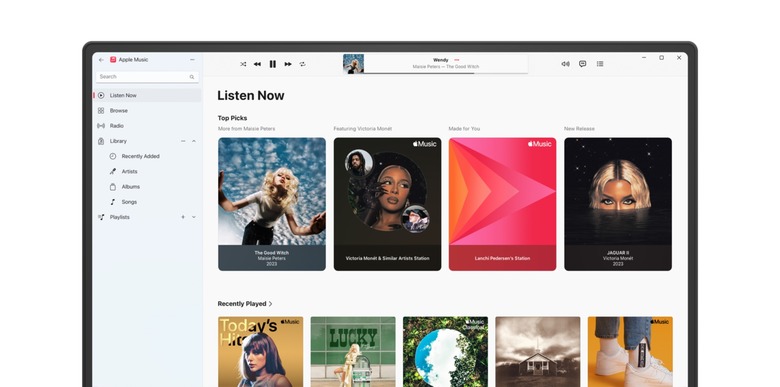
Task: Open the LUCKY album cover
Action: coord(353,352)
